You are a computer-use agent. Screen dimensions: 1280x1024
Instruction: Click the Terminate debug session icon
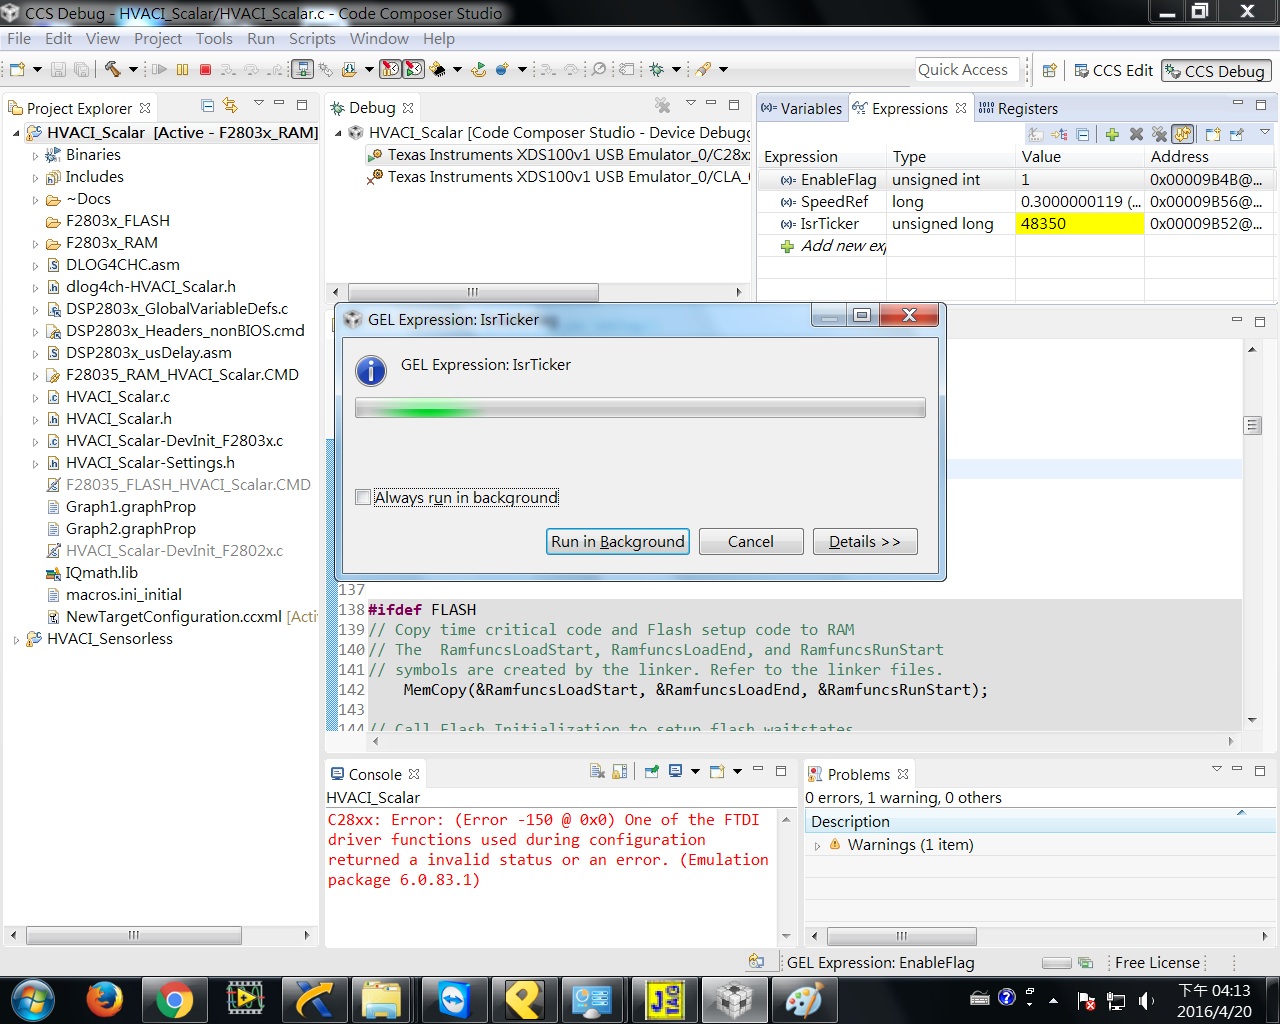point(204,70)
